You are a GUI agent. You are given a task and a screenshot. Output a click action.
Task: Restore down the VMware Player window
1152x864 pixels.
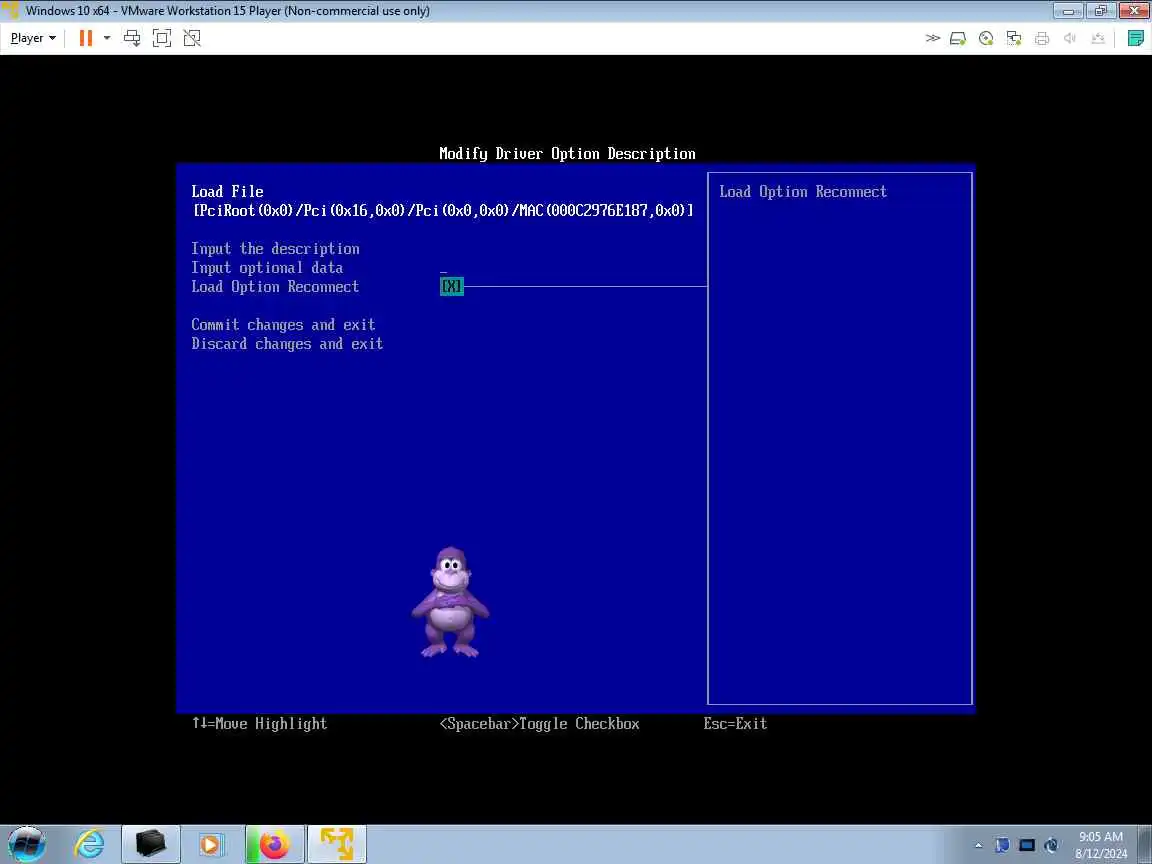point(1101,11)
